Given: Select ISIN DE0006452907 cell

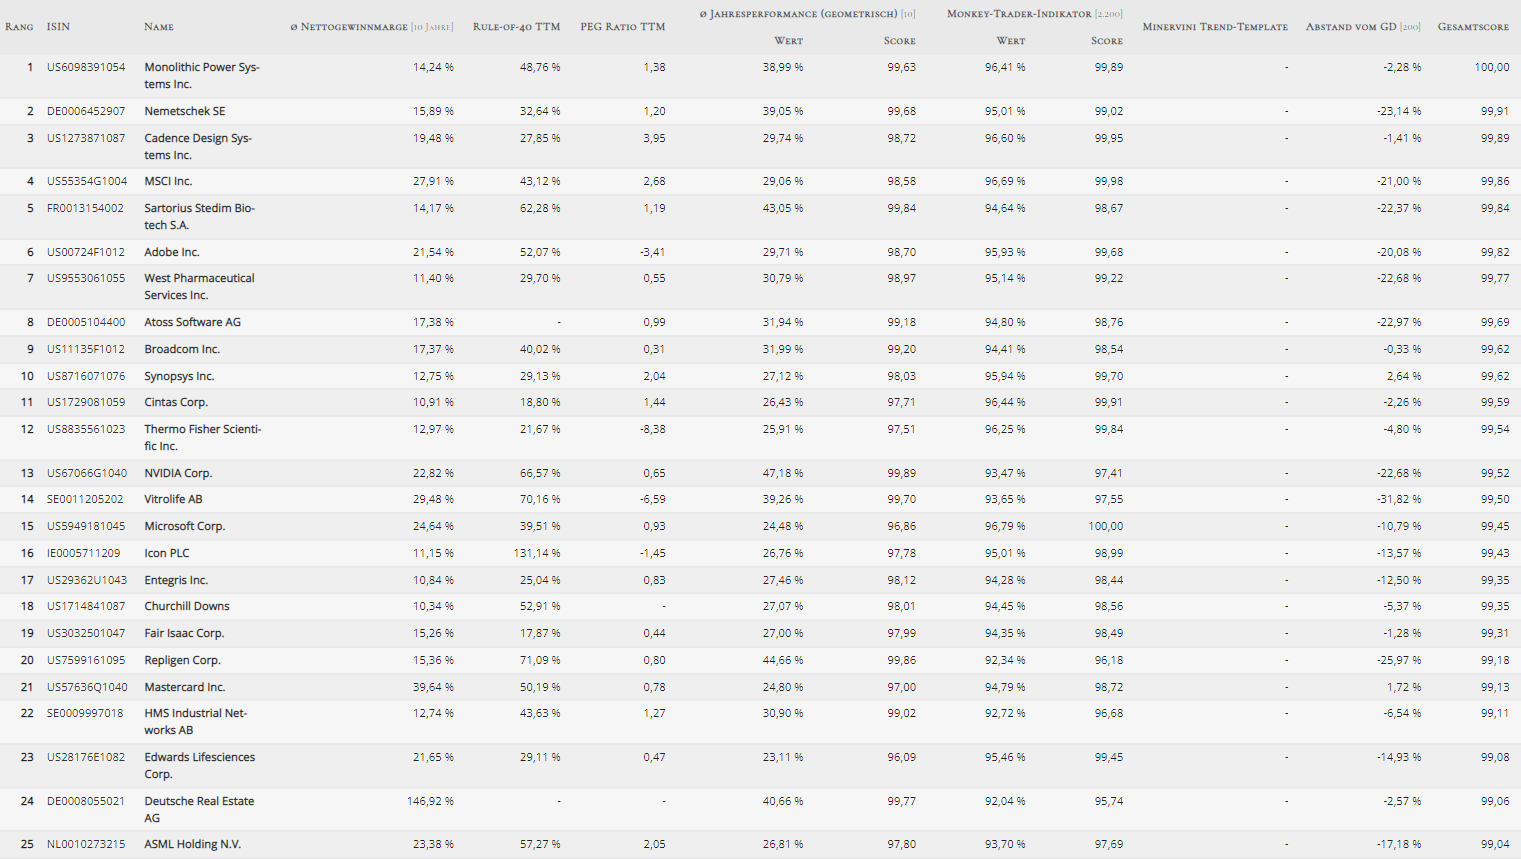Looking at the screenshot, I should pyautogui.click(x=86, y=111).
